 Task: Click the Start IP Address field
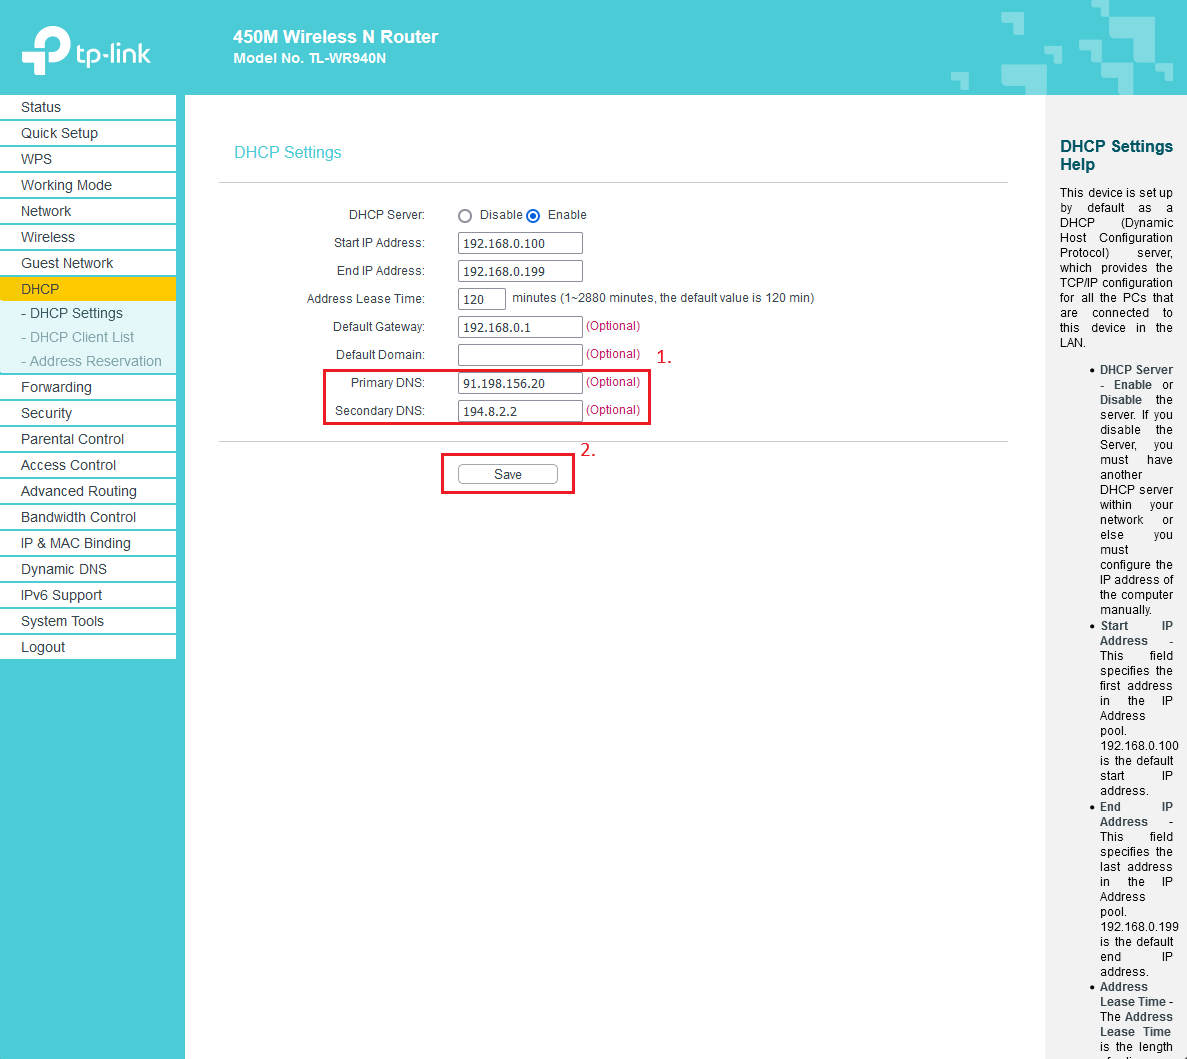coord(520,243)
